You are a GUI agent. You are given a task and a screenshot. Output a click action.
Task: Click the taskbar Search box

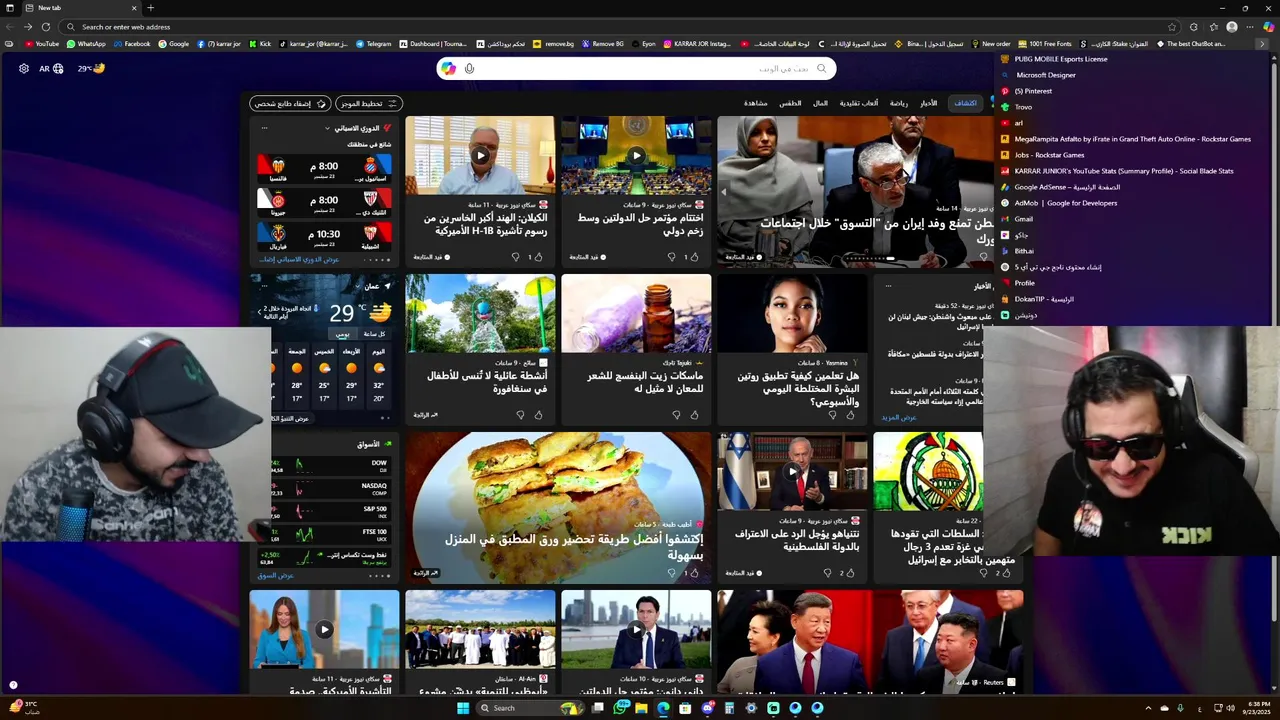coord(528,708)
